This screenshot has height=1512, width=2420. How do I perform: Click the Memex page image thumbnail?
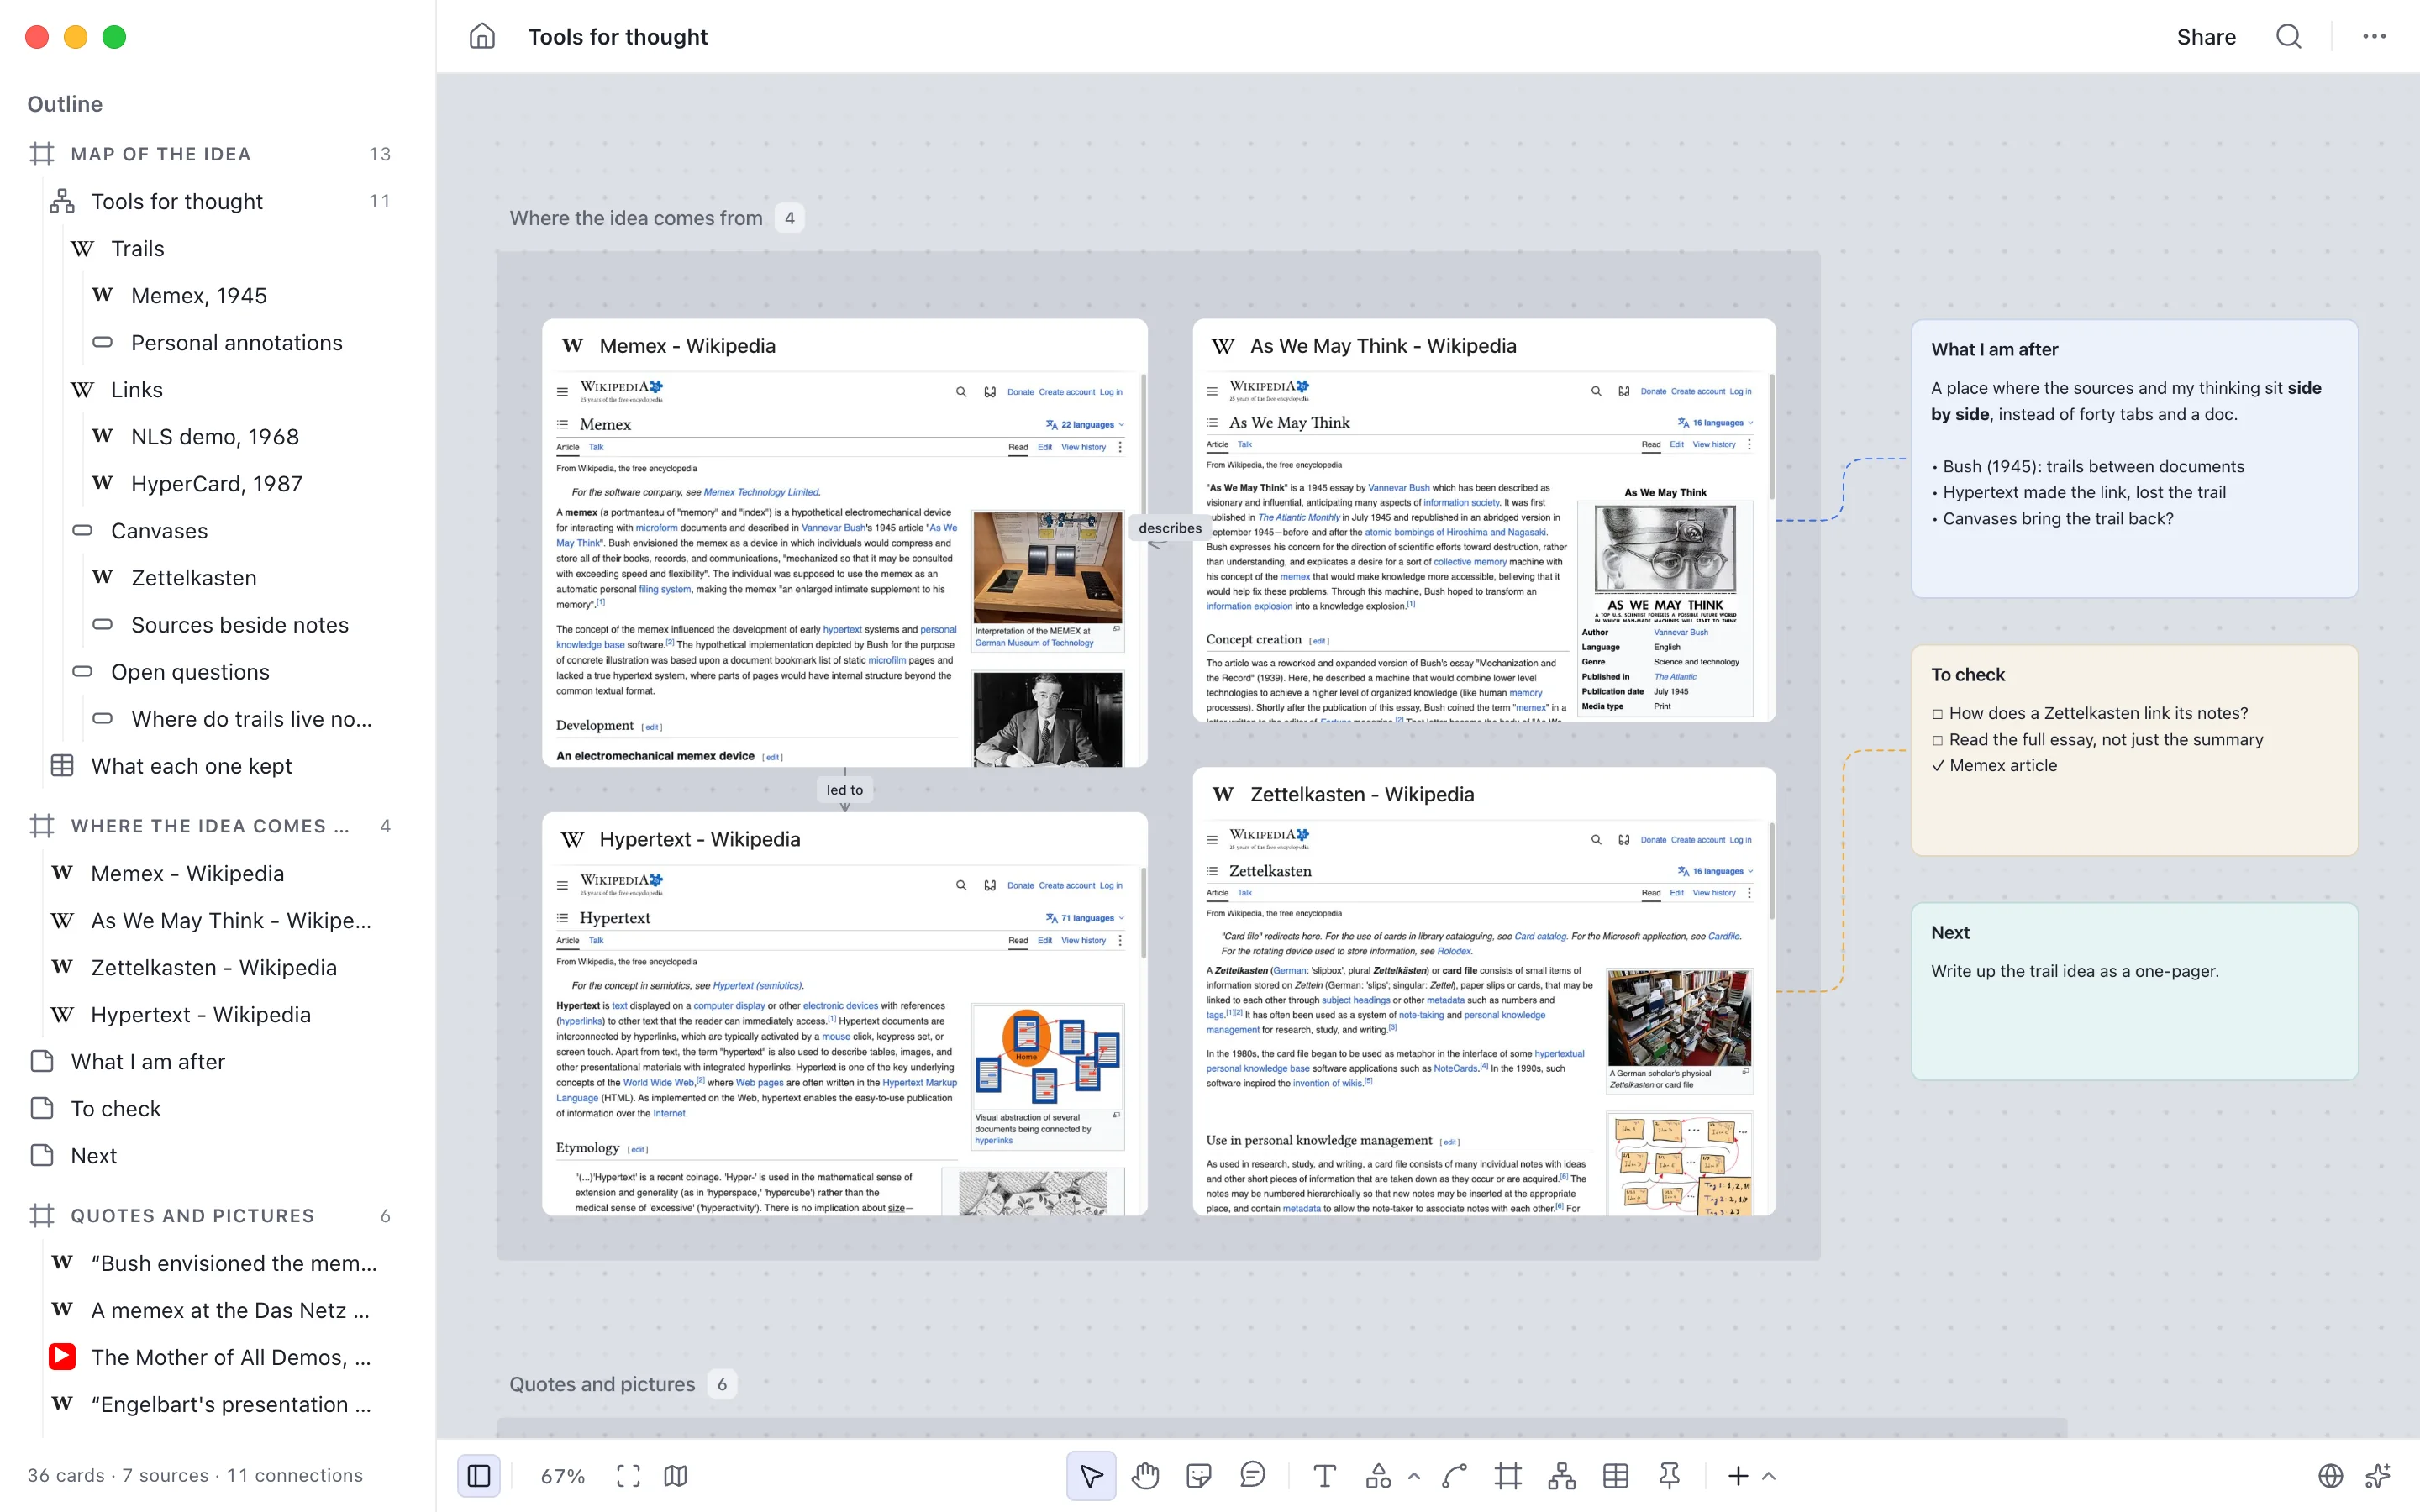click(1047, 567)
